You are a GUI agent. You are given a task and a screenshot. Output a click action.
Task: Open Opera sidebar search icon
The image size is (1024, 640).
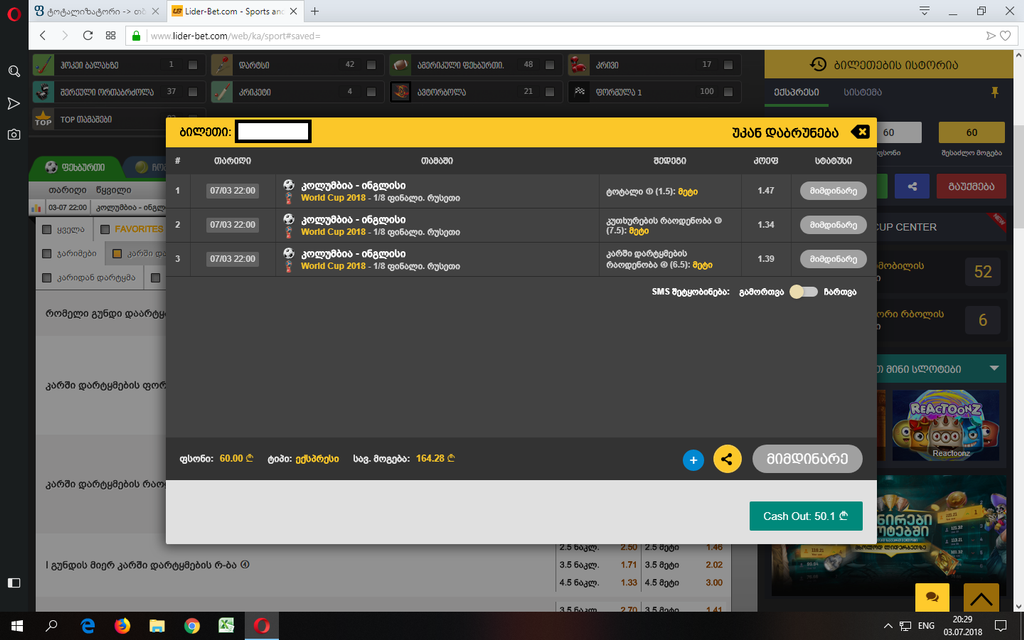click(14, 71)
